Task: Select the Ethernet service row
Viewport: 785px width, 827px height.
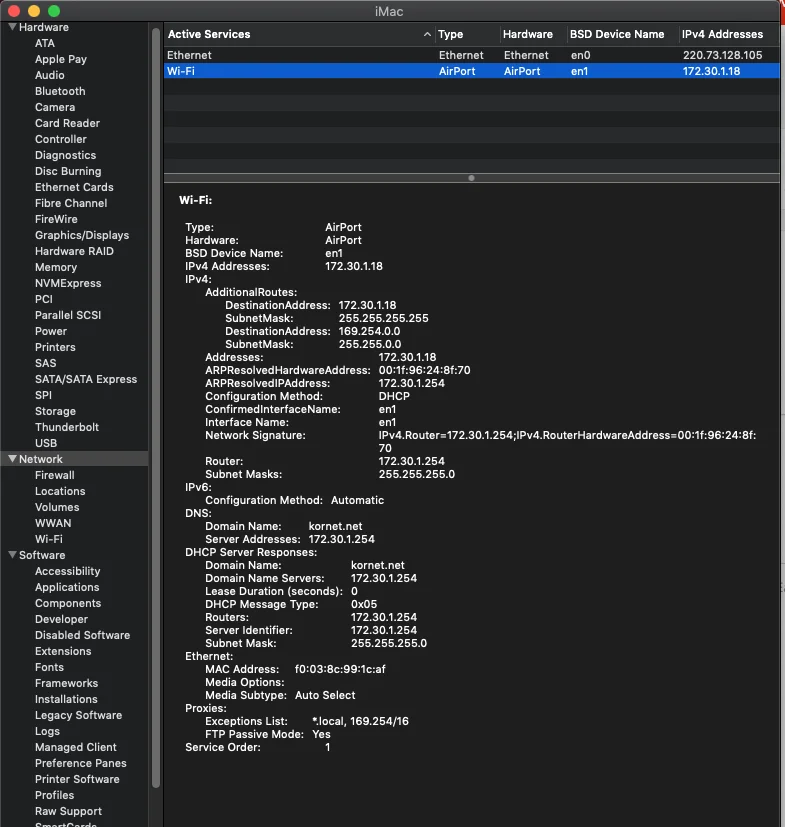Action: 472,55
